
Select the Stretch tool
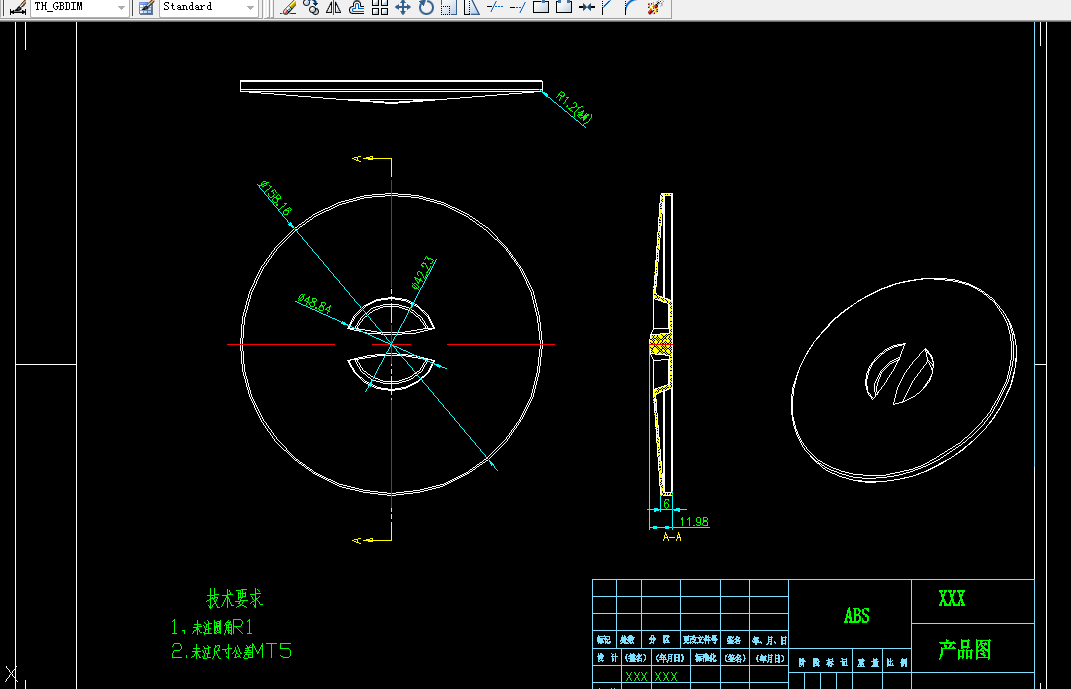click(471, 8)
